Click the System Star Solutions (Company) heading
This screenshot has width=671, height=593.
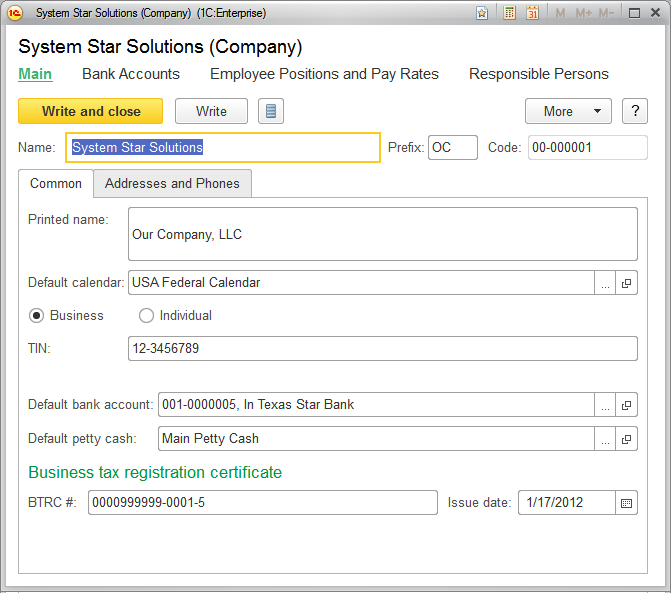(160, 47)
